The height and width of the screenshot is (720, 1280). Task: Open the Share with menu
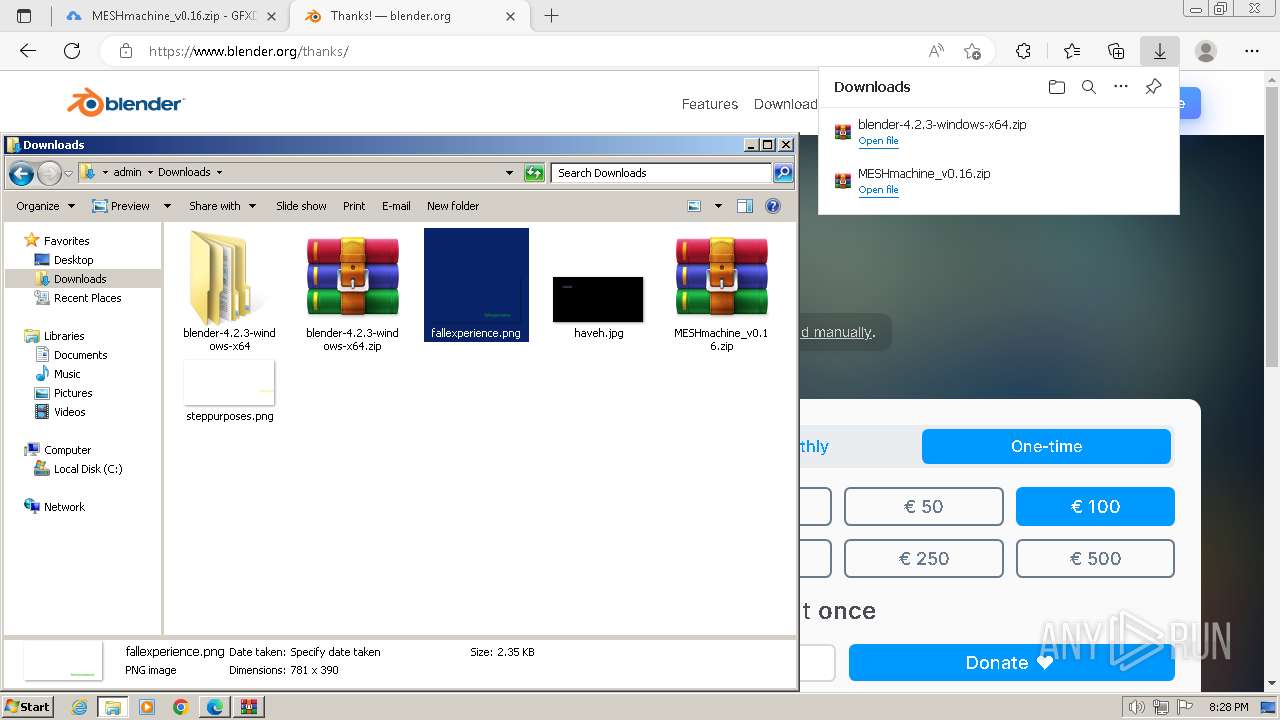pos(222,206)
